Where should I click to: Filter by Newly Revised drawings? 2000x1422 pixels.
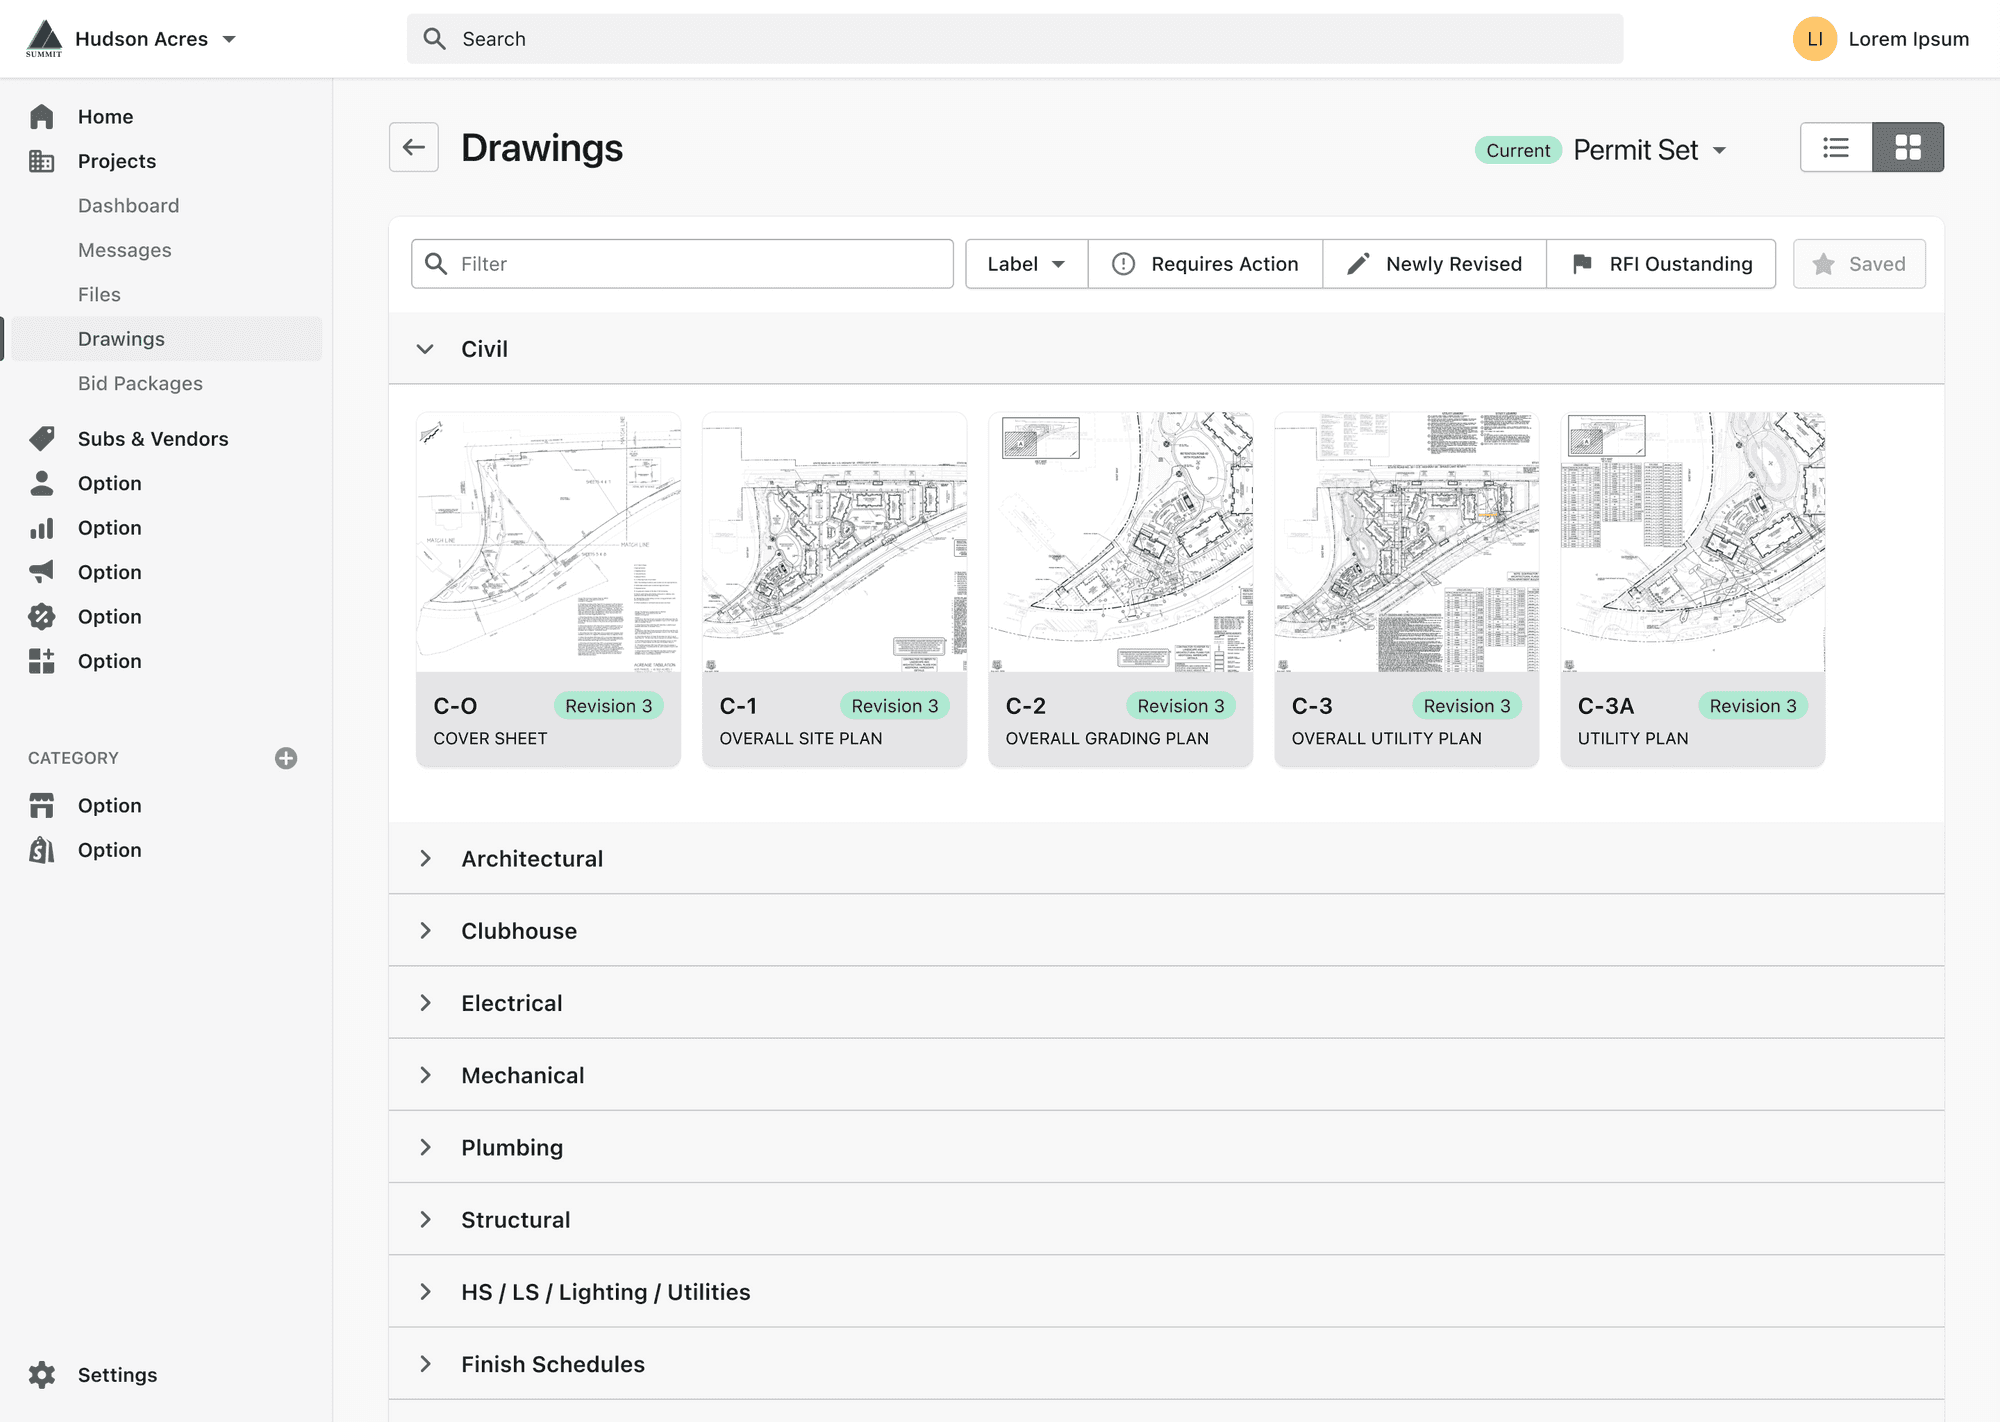tap(1434, 264)
